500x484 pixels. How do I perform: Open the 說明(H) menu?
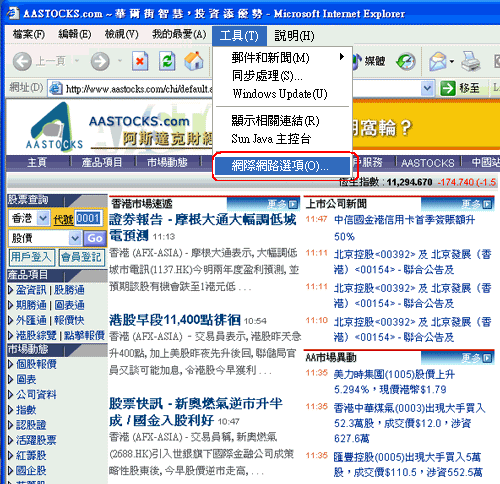(x=294, y=36)
